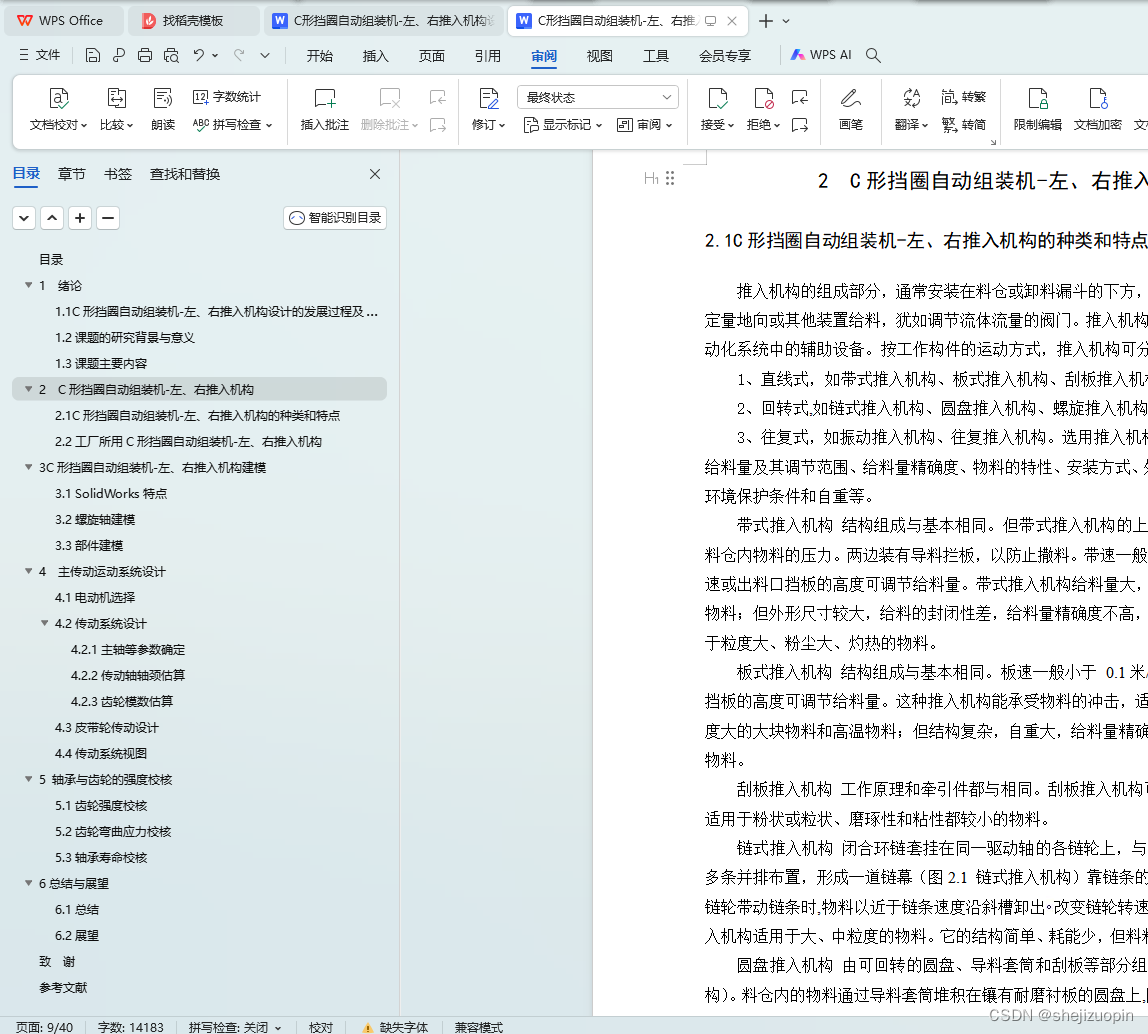Open the 文件 file menu
The width and height of the screenshot is (1148, 1034).
coord(40,55)
